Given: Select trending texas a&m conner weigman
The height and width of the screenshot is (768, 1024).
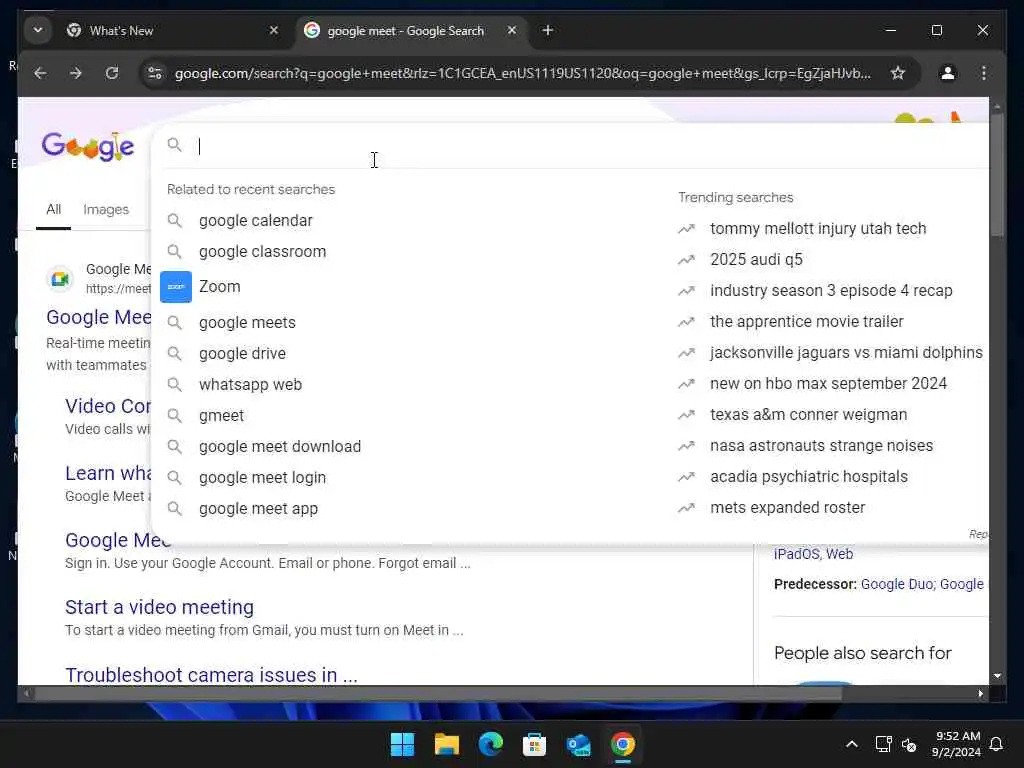Looking at the screenshot, I should pyautogui.click(x=808, y=415).
